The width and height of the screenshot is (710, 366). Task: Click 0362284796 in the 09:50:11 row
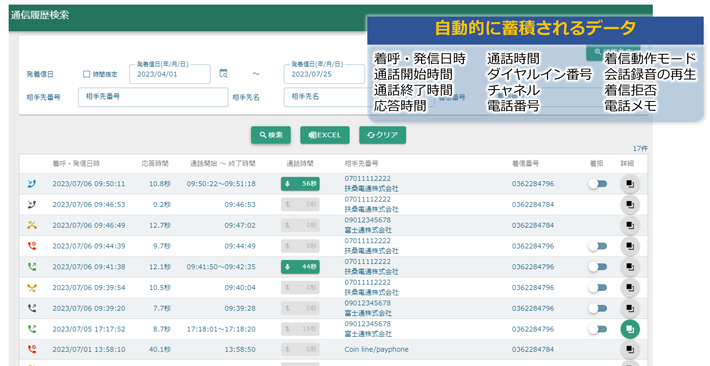point(533,184)
